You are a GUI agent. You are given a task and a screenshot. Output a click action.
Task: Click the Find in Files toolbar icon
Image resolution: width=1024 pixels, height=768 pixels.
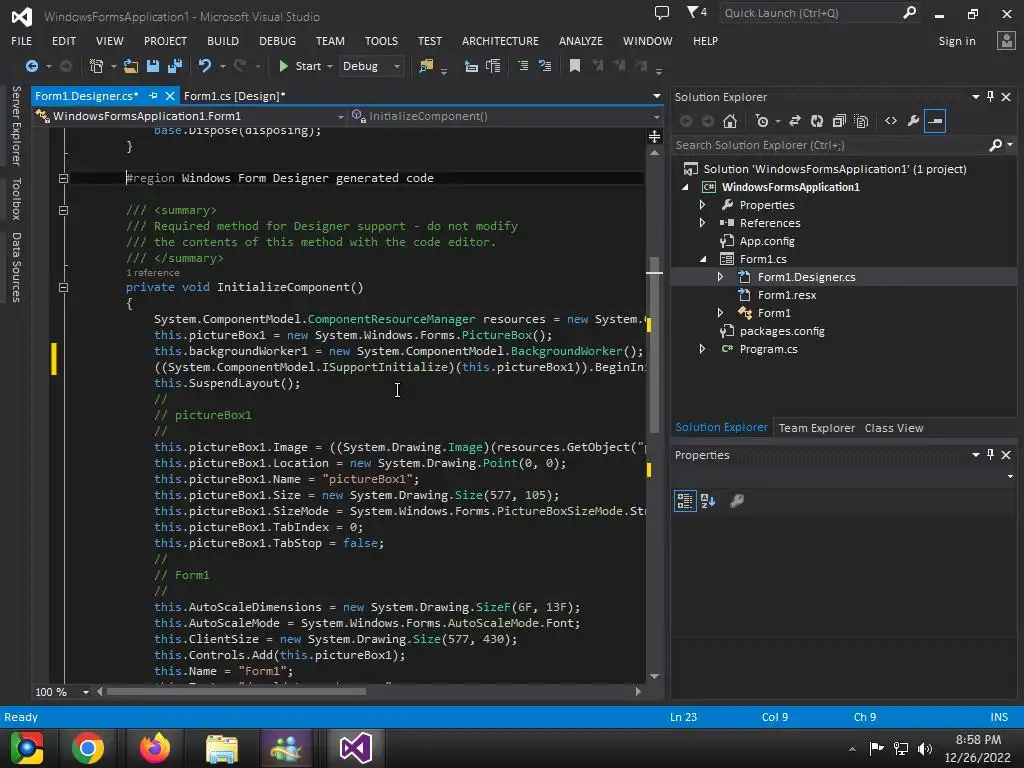coord(426,66)
